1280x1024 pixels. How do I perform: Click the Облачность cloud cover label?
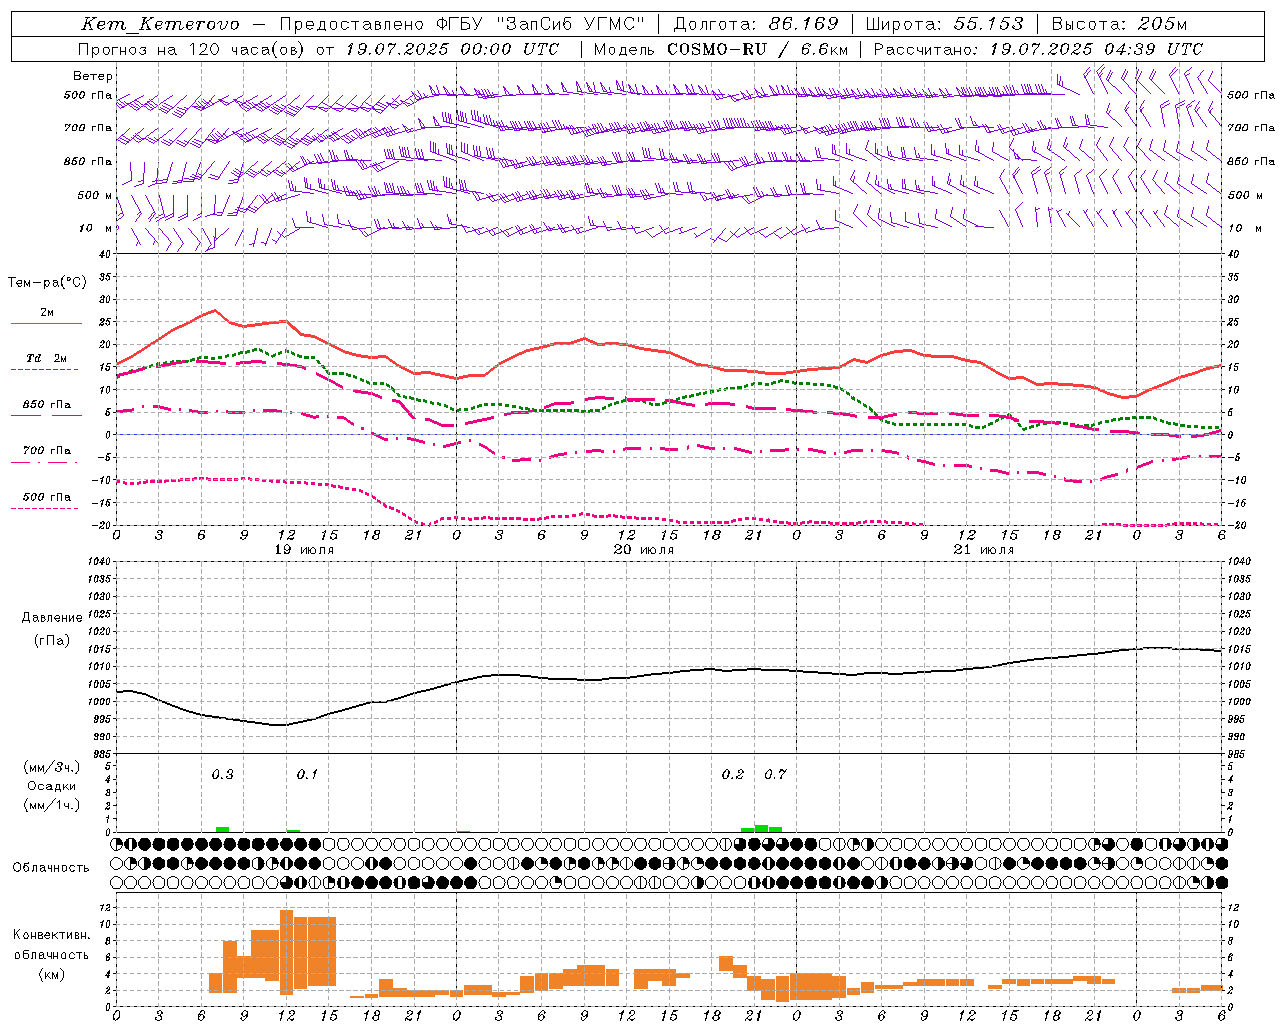pos(51,867)
